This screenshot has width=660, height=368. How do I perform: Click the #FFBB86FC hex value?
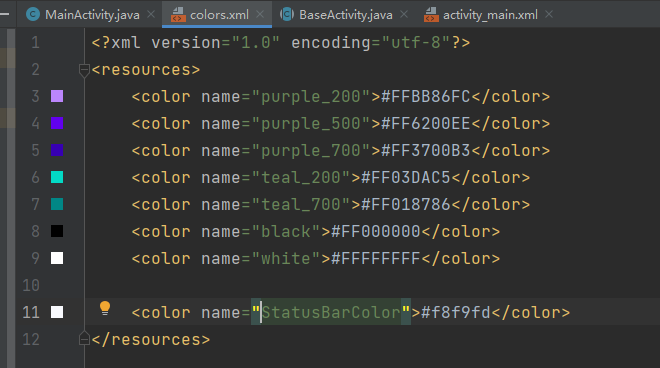426,96
